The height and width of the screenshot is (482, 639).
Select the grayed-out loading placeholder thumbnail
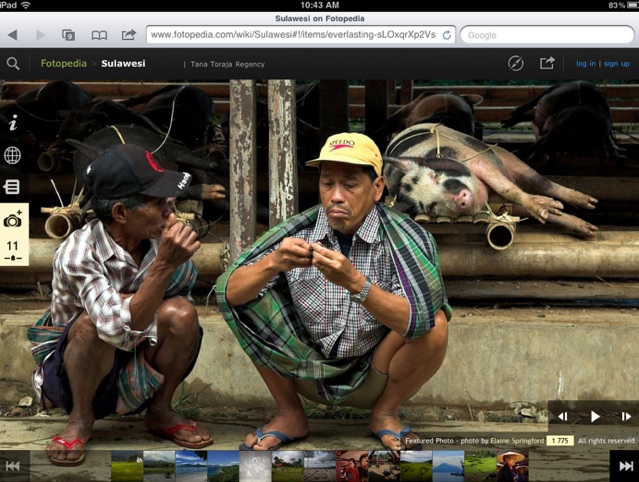point(255,466)
